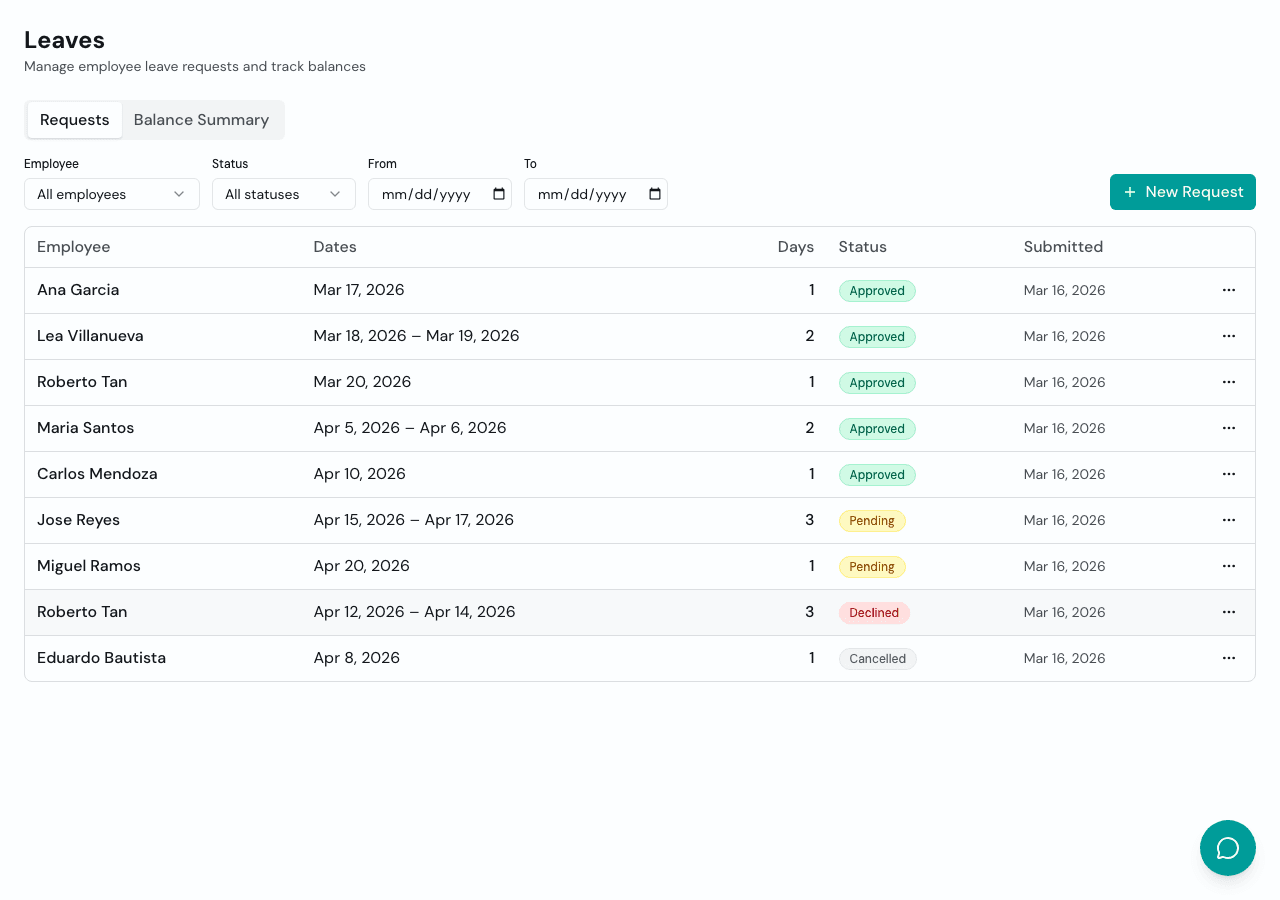Image resolution: width=1280 pixels, height=900 pixels.
Task: Select the Requests tab
Action: tap(74, 119)
